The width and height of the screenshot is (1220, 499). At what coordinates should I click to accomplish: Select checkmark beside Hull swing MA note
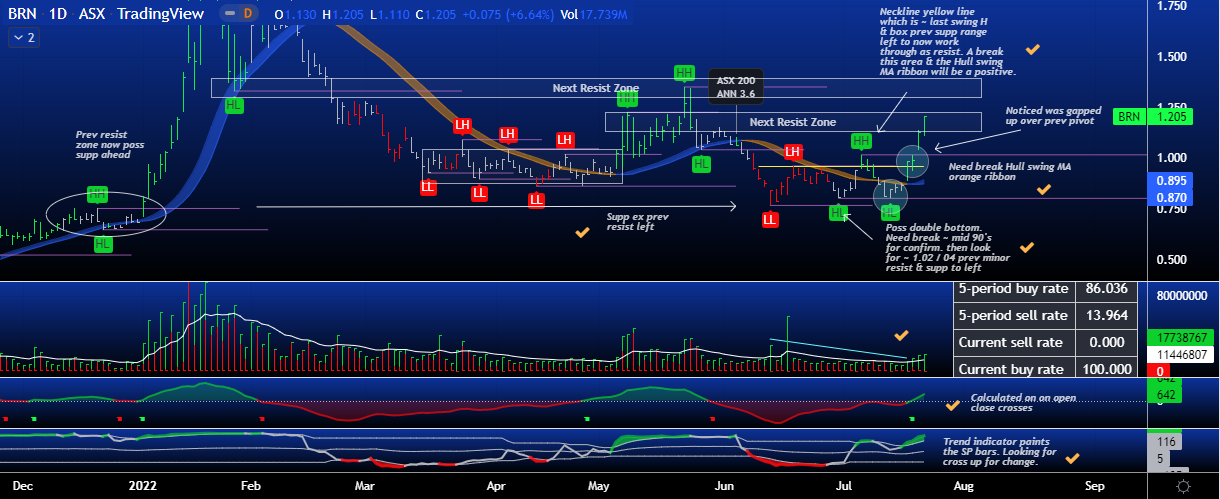pos(1043,189)
